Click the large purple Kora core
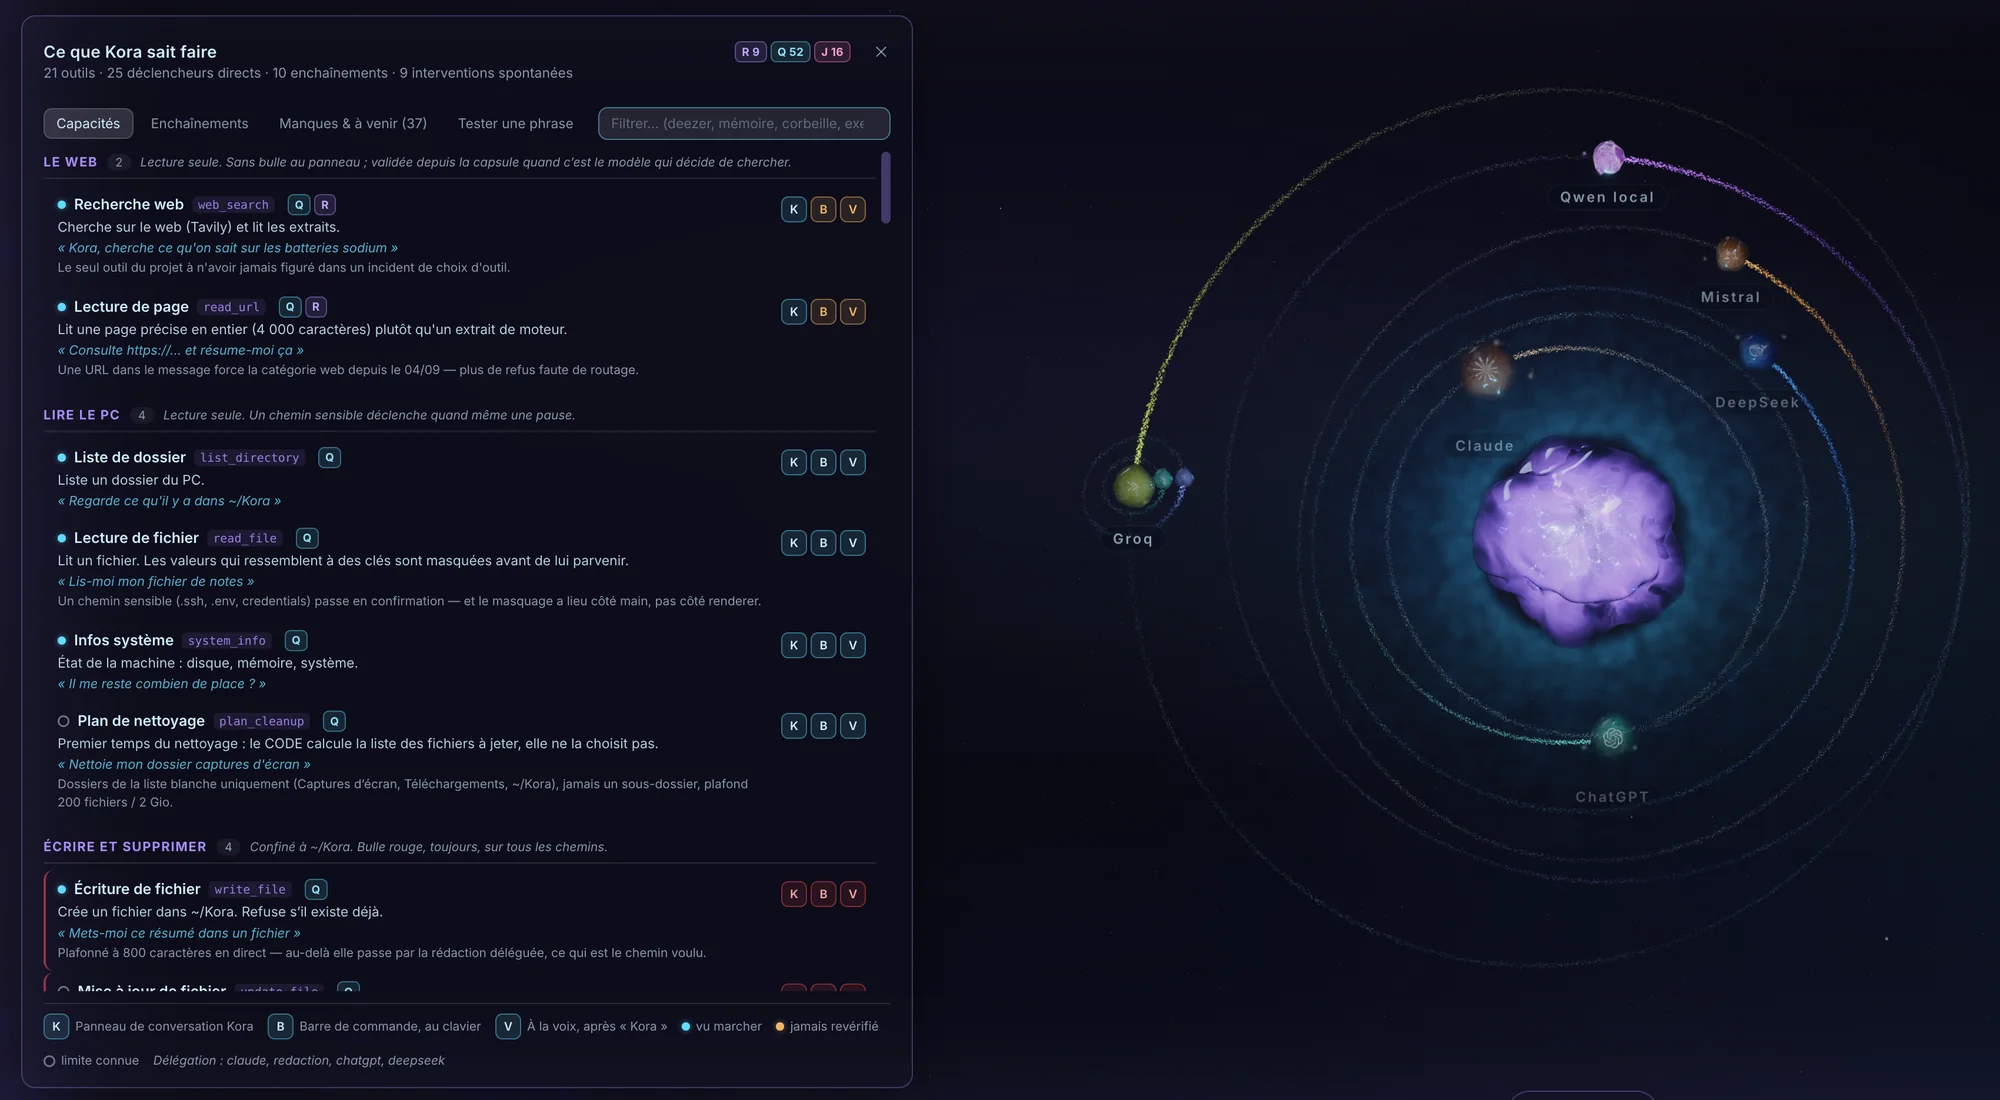The height and width of the screenshot is (1100, 2000). (1578, 540)
